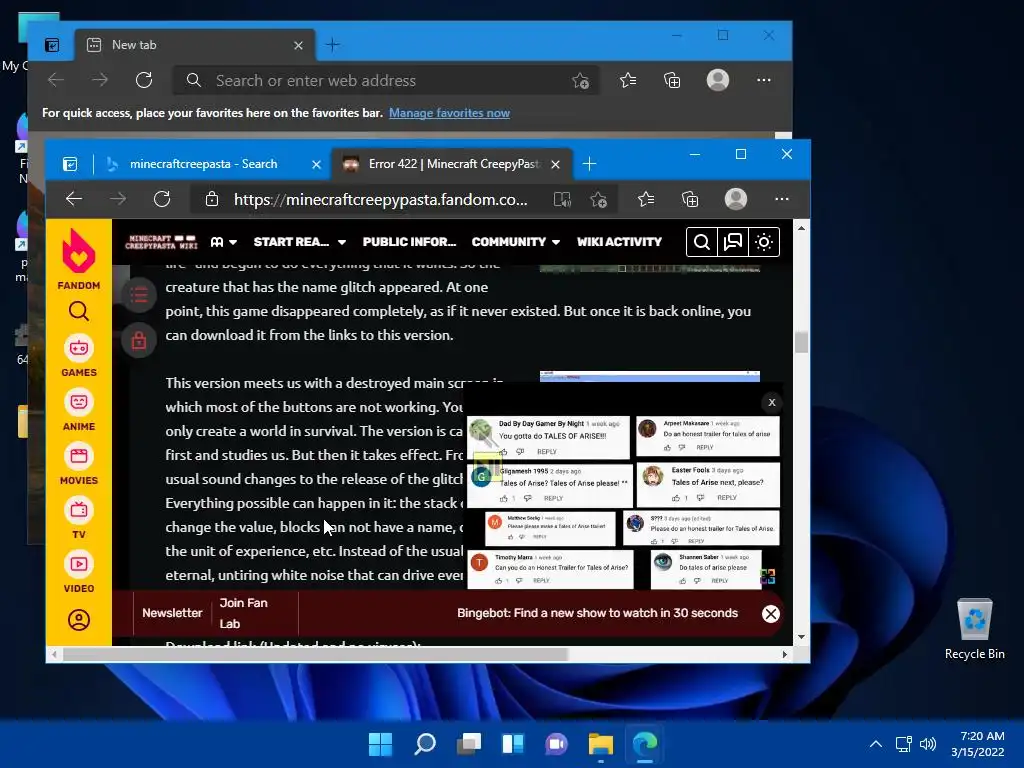Open the table of contents list button
This screenshot has width=1024, height=768.
[138, 295]
